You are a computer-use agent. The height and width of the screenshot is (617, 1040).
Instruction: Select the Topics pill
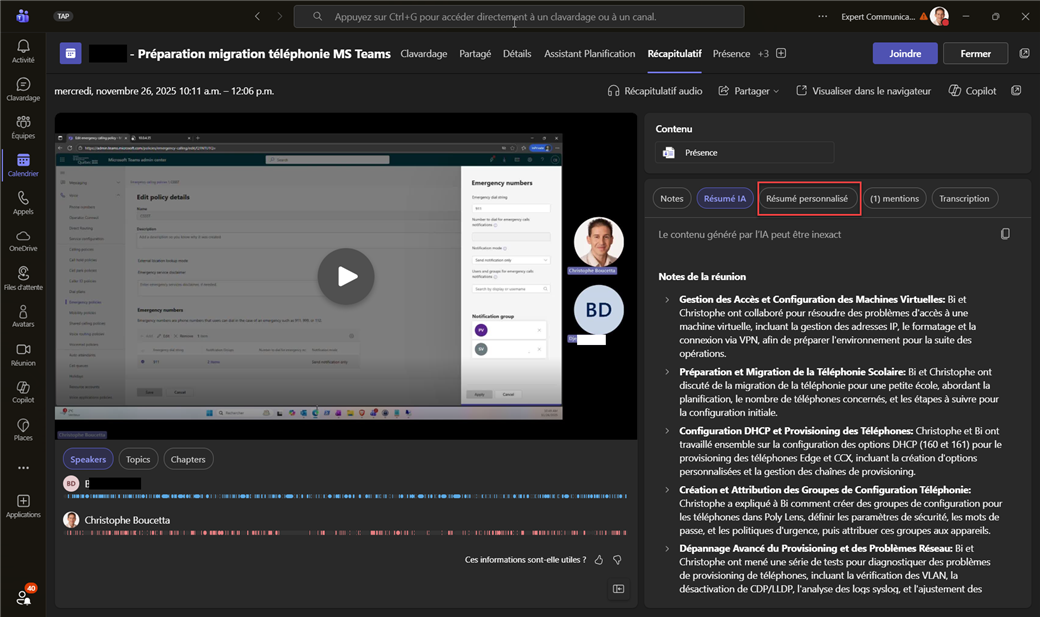click(138, 459)
